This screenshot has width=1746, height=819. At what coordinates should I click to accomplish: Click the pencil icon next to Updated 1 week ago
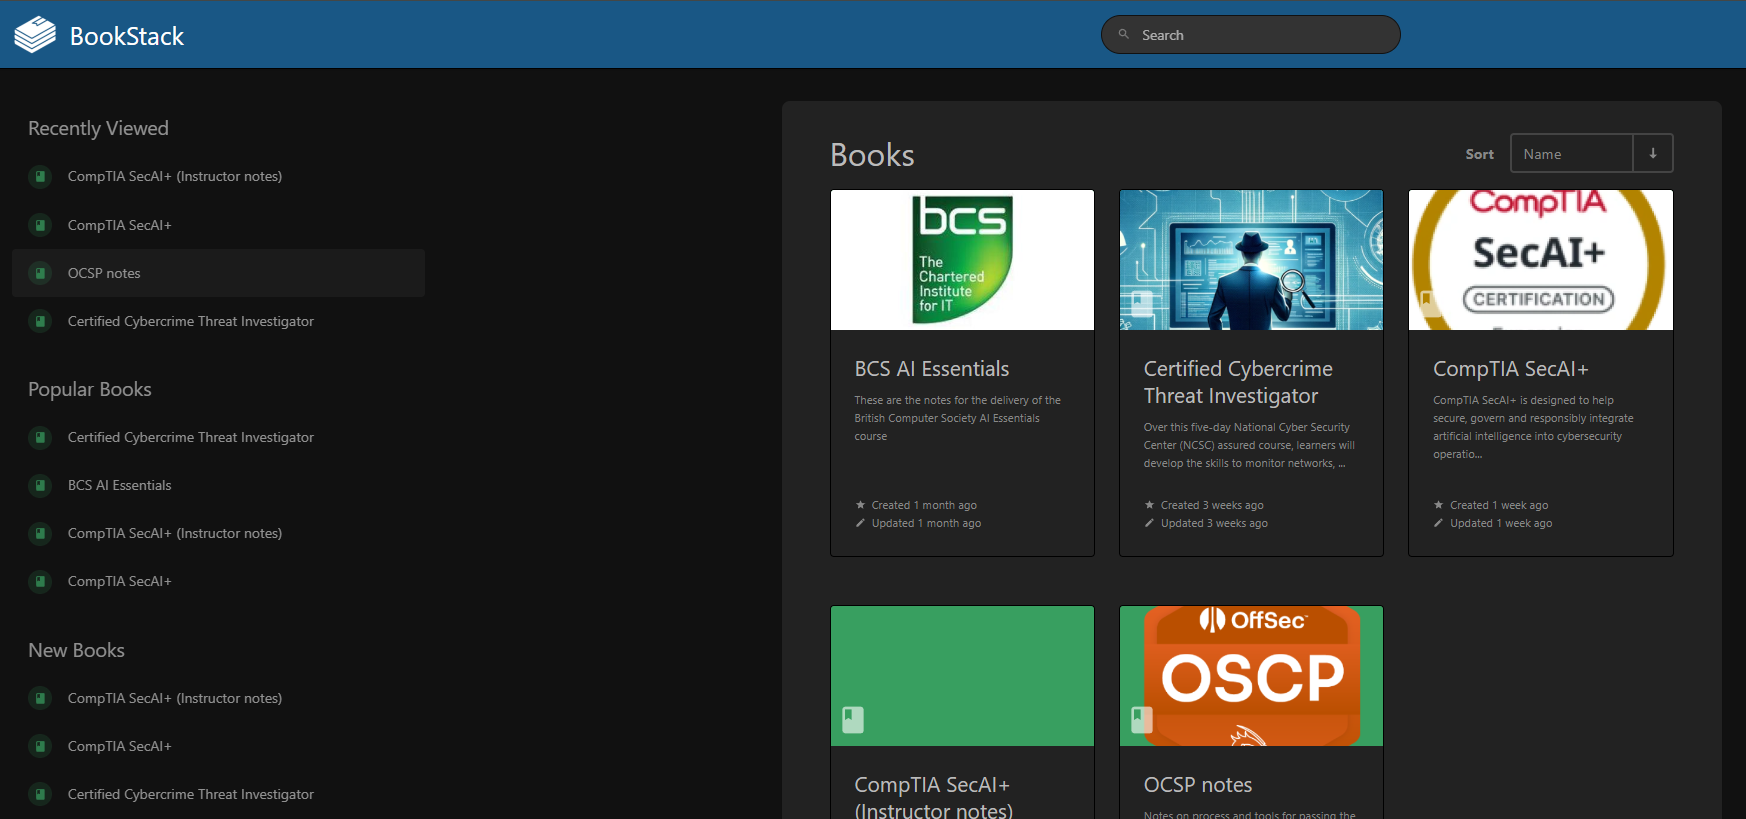(x=1438, y=523)
